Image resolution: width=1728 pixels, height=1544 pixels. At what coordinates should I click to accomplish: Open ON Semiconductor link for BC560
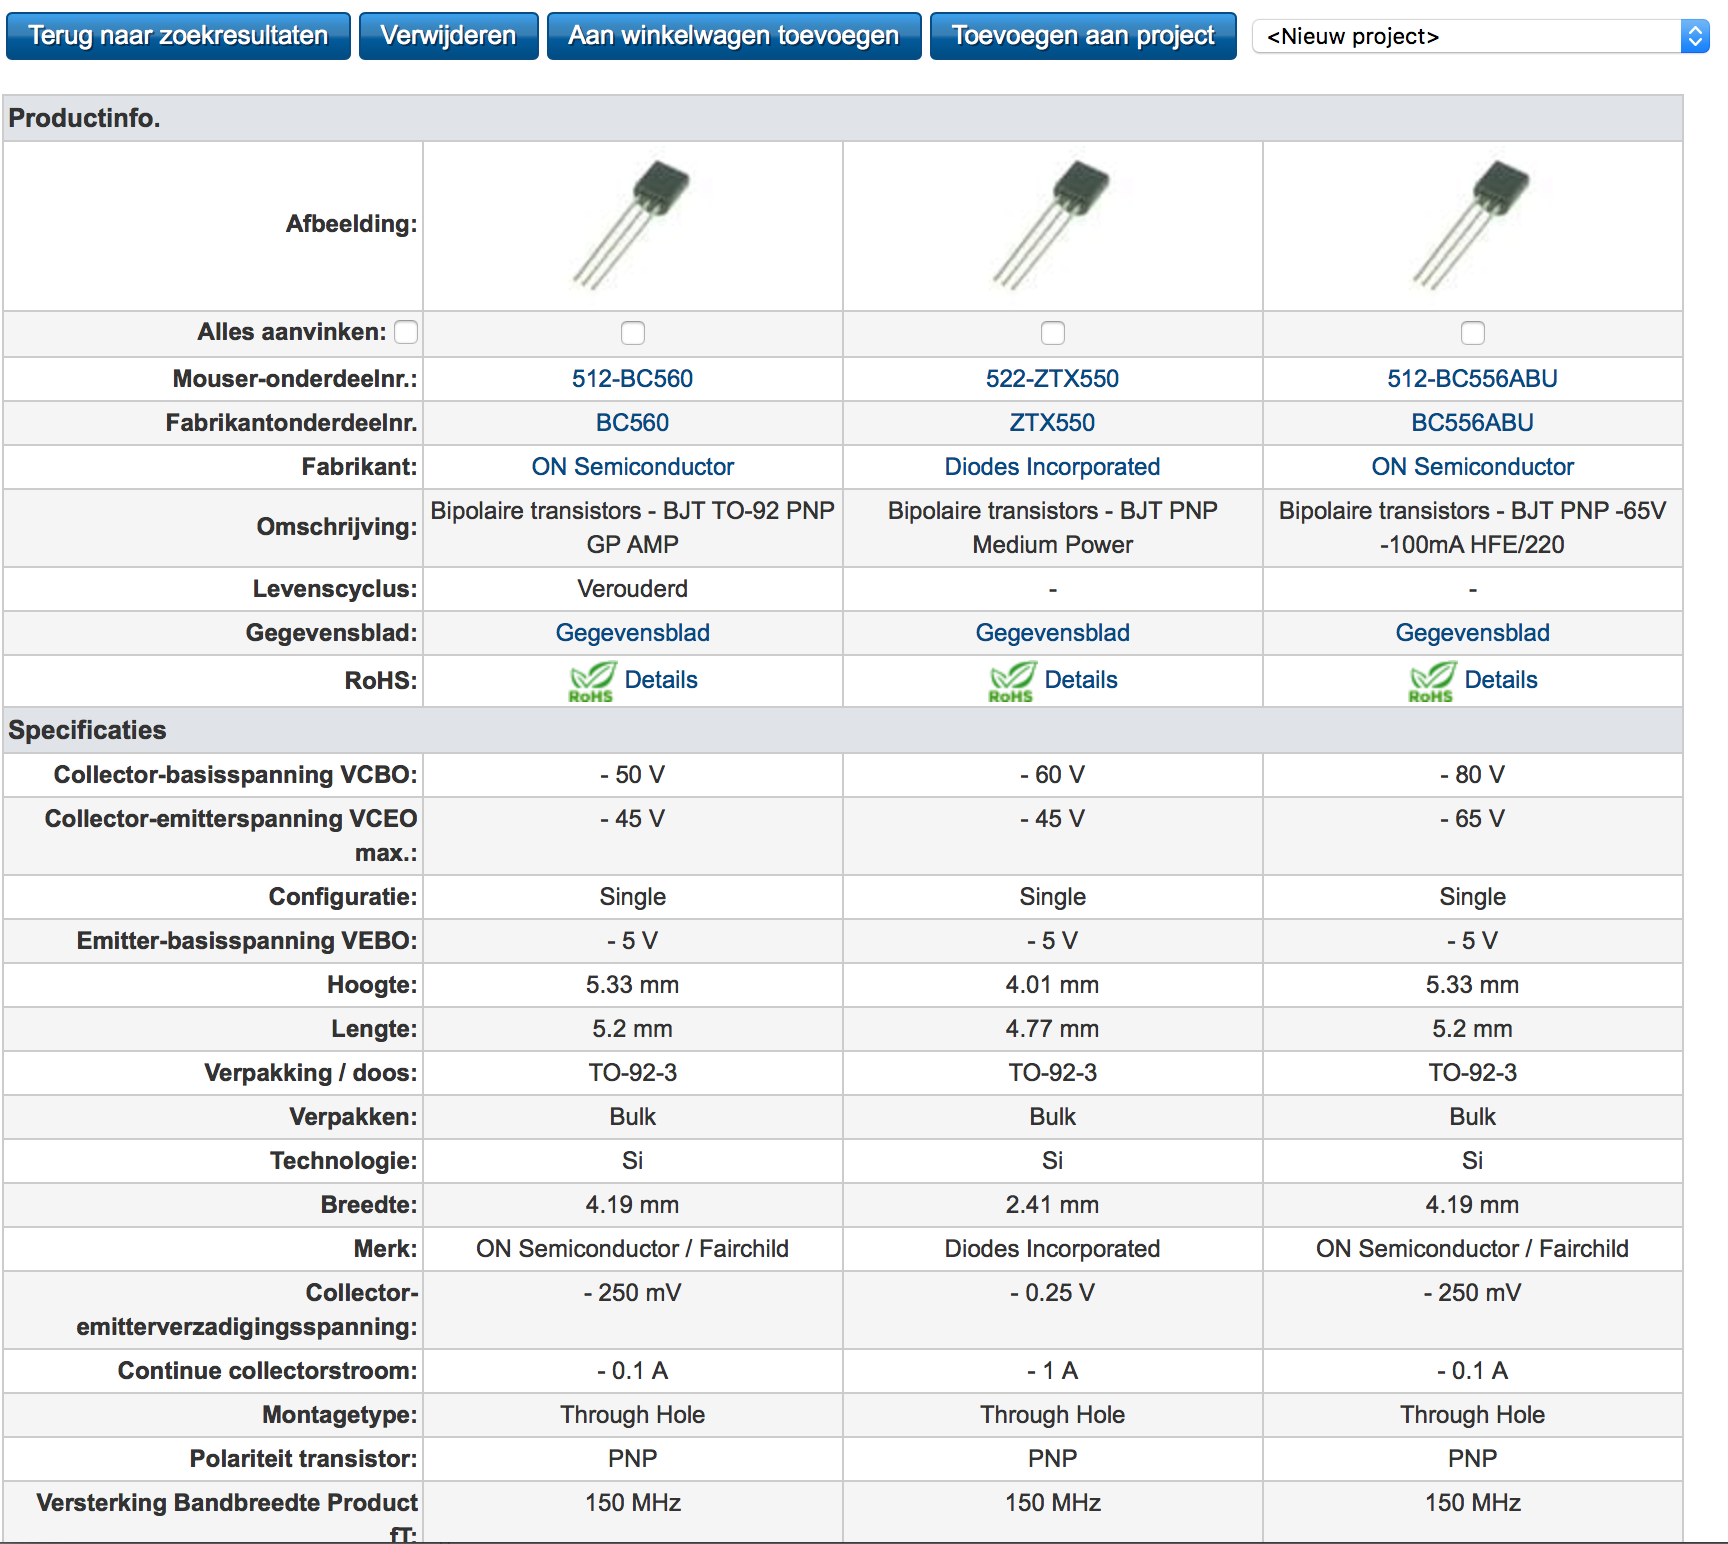(x=632, y=467)
